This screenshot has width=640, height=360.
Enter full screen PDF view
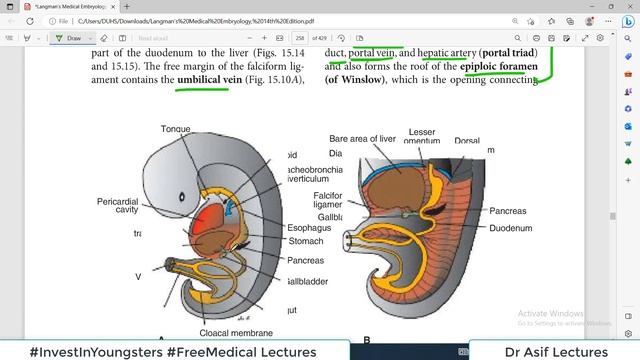(585, 38)
